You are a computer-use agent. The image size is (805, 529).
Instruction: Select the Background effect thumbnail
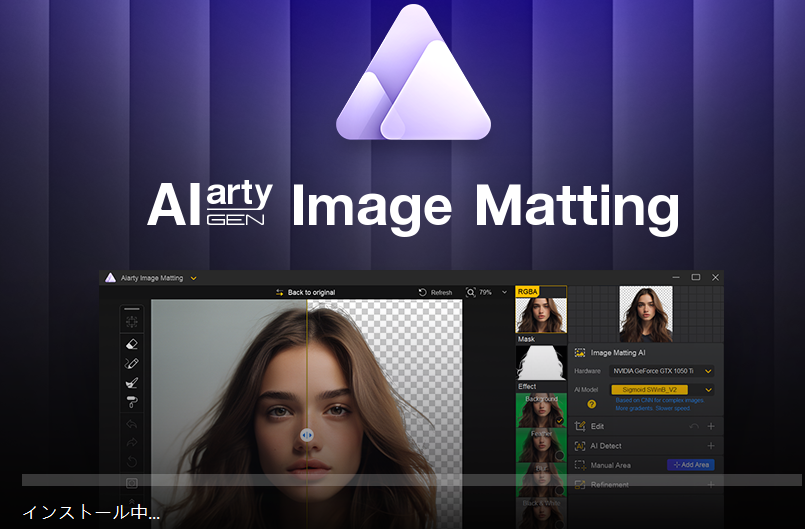pyautogui.click(x=541, y=410)
